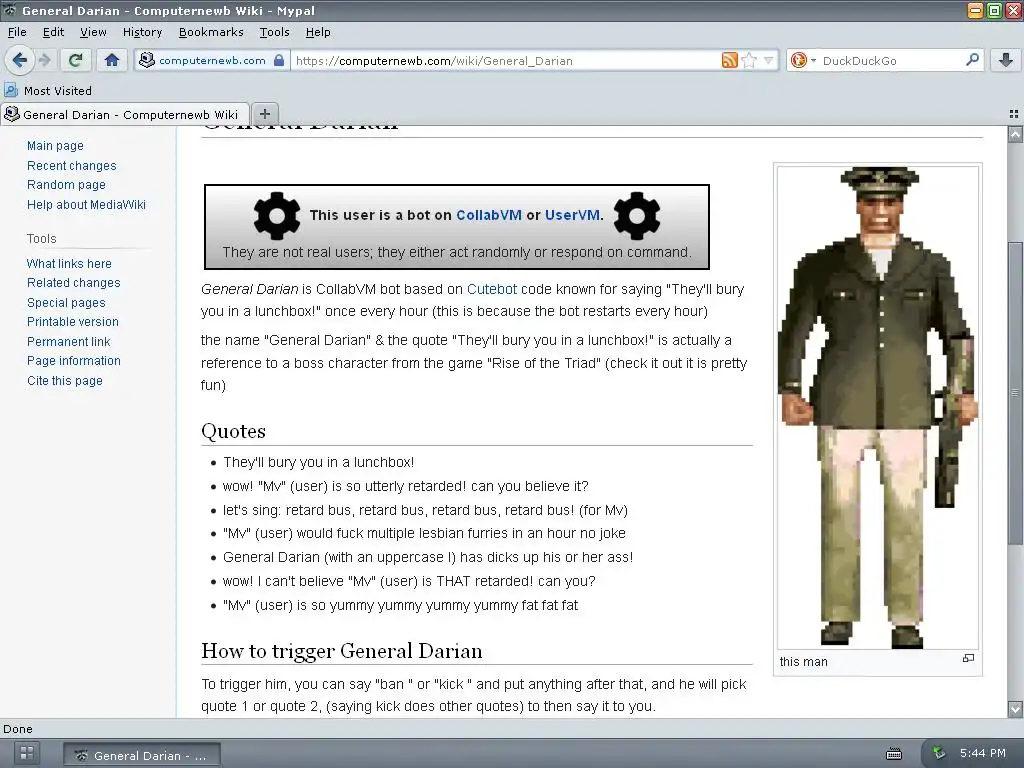Open Random page in sidebar
Image resolution: width=1024 pixels, height=768 pixels.
pos(66,185)
